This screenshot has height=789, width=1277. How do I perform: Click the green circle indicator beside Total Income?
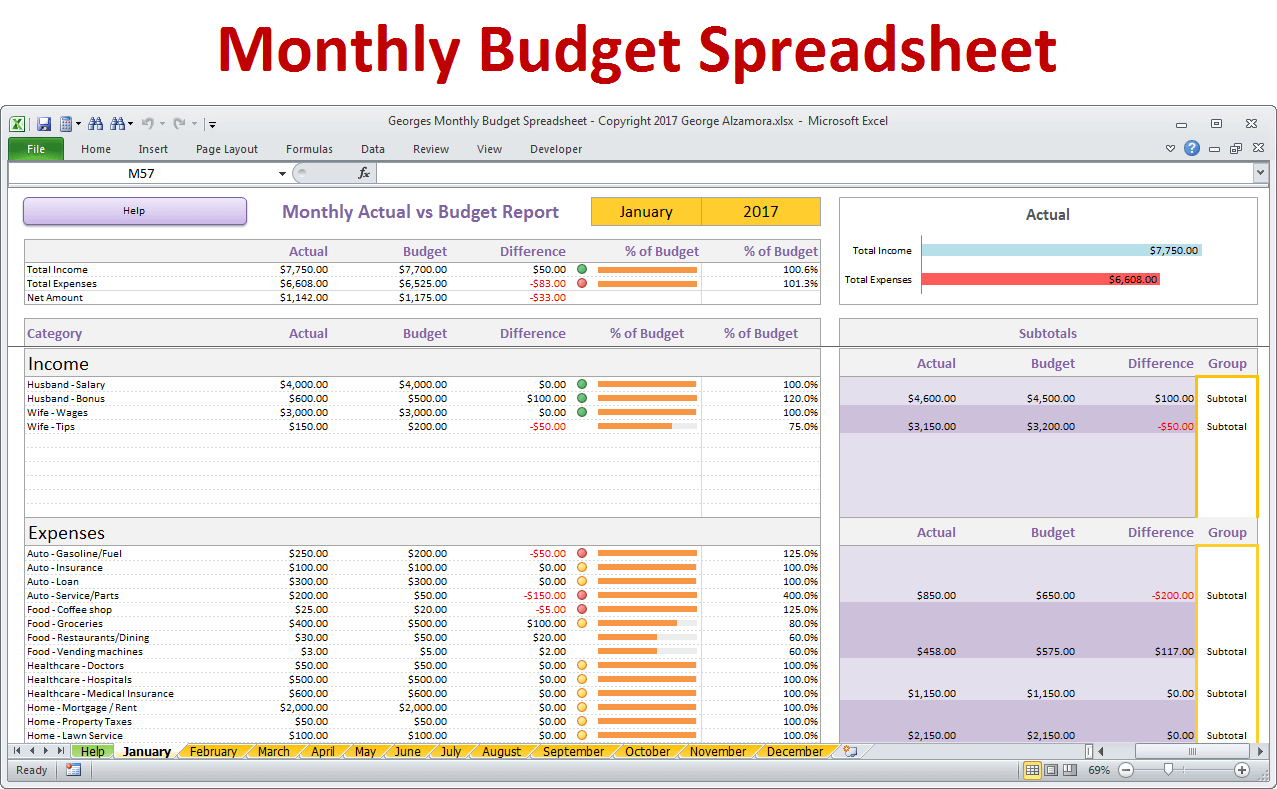click(581, 269)
